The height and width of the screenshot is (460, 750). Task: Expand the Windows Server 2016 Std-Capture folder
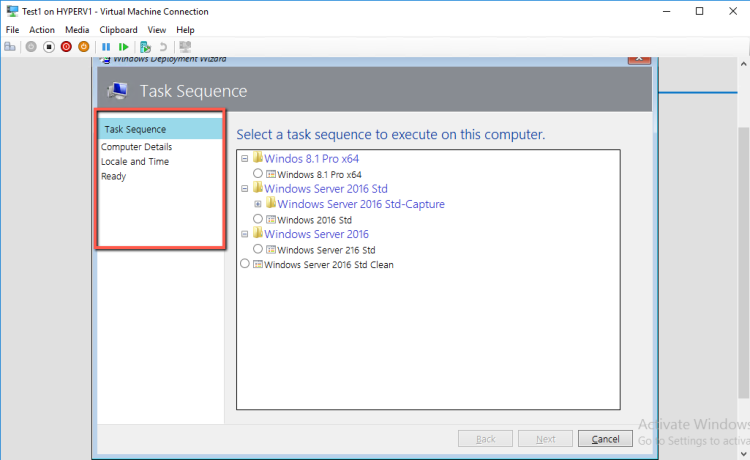coord(258,204)
